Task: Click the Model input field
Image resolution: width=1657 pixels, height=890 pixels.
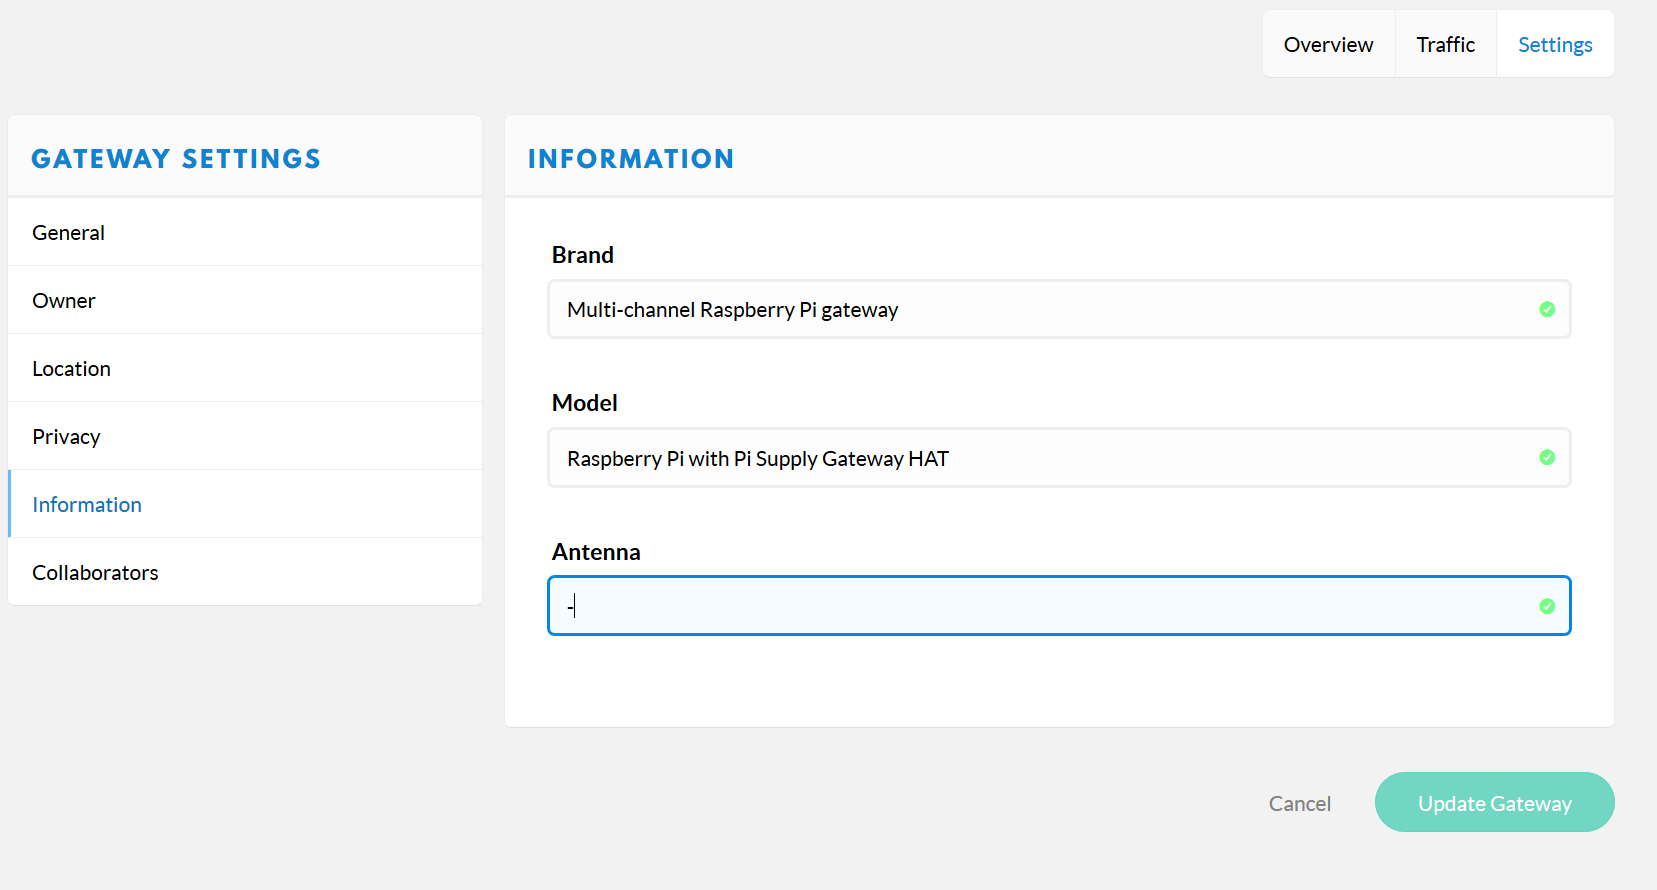Action: (1059, 458)
